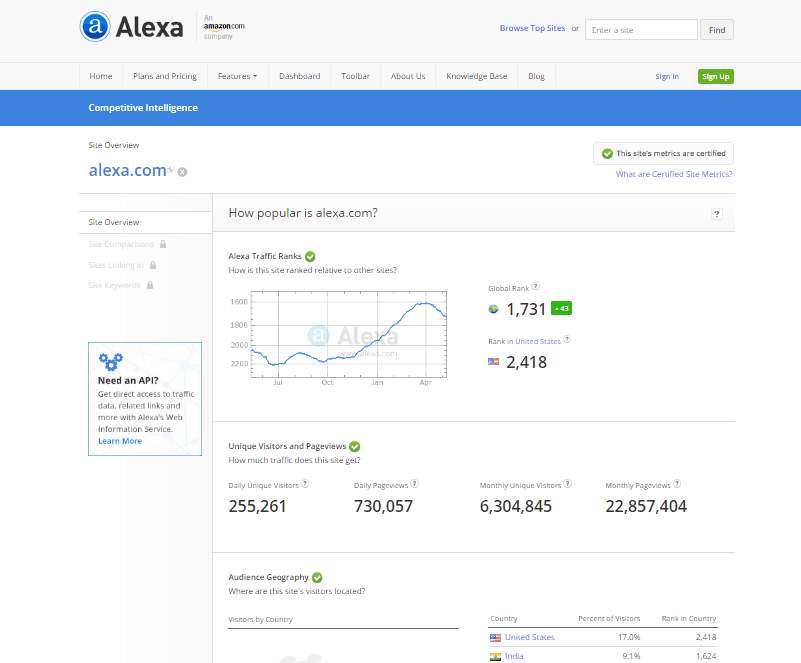Click the help icon beside Daily Unique Visitors
The height and width of the screenshot is (663, 801).
(305, 483)
